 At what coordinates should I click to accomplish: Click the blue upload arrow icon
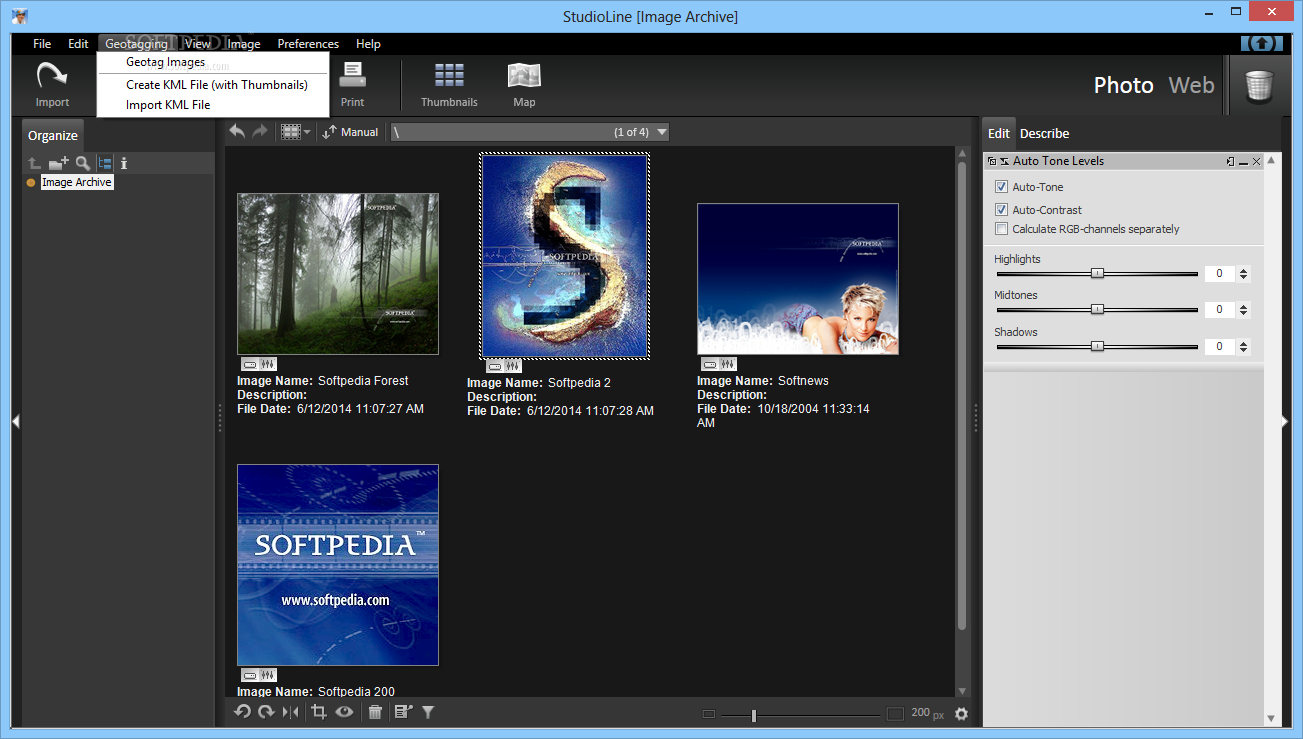click(x=1261, y=44)
